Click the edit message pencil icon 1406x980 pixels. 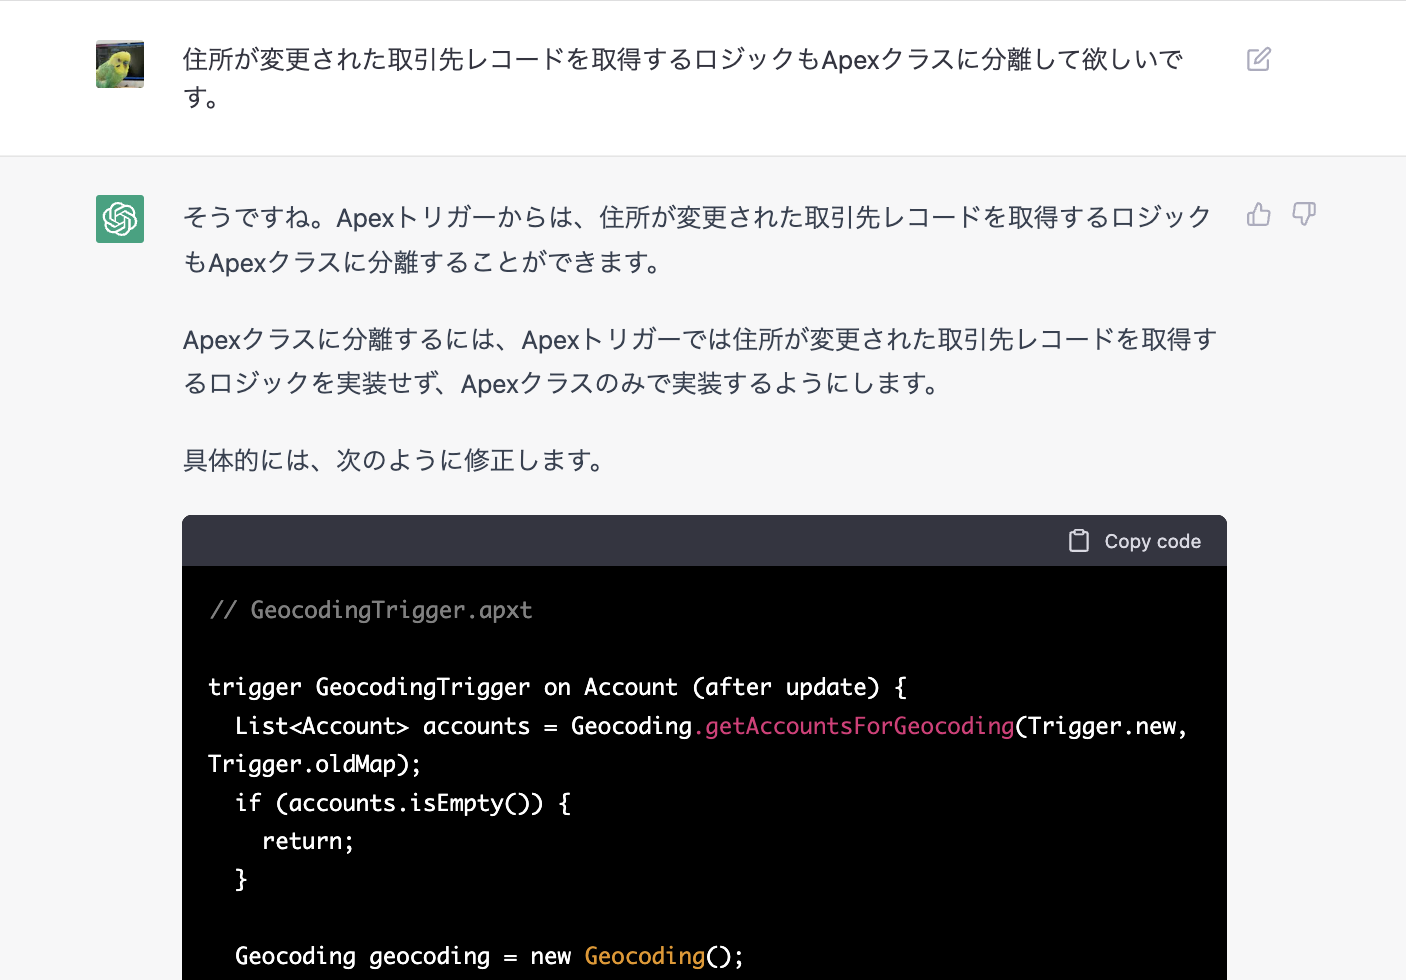point(1259,59)
